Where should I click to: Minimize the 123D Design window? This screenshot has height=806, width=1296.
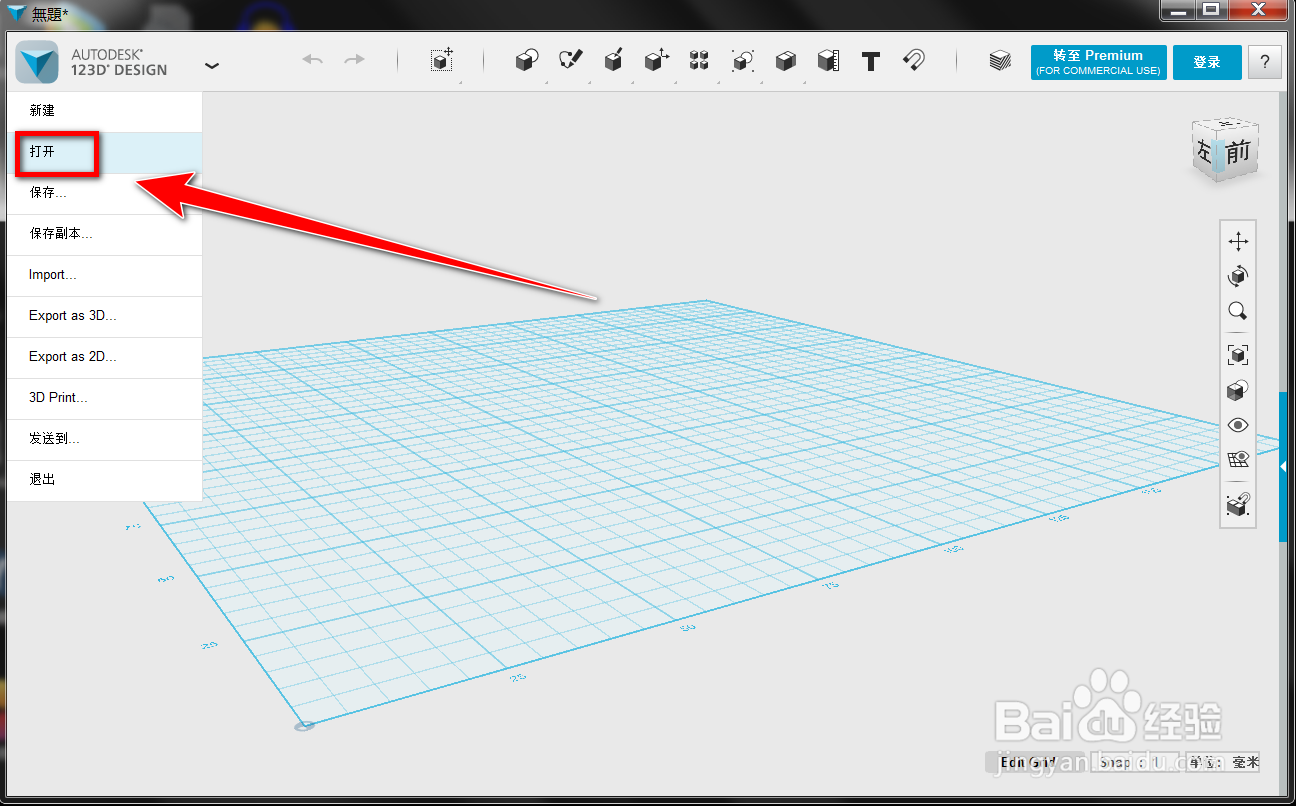[x=1179, y=9]
